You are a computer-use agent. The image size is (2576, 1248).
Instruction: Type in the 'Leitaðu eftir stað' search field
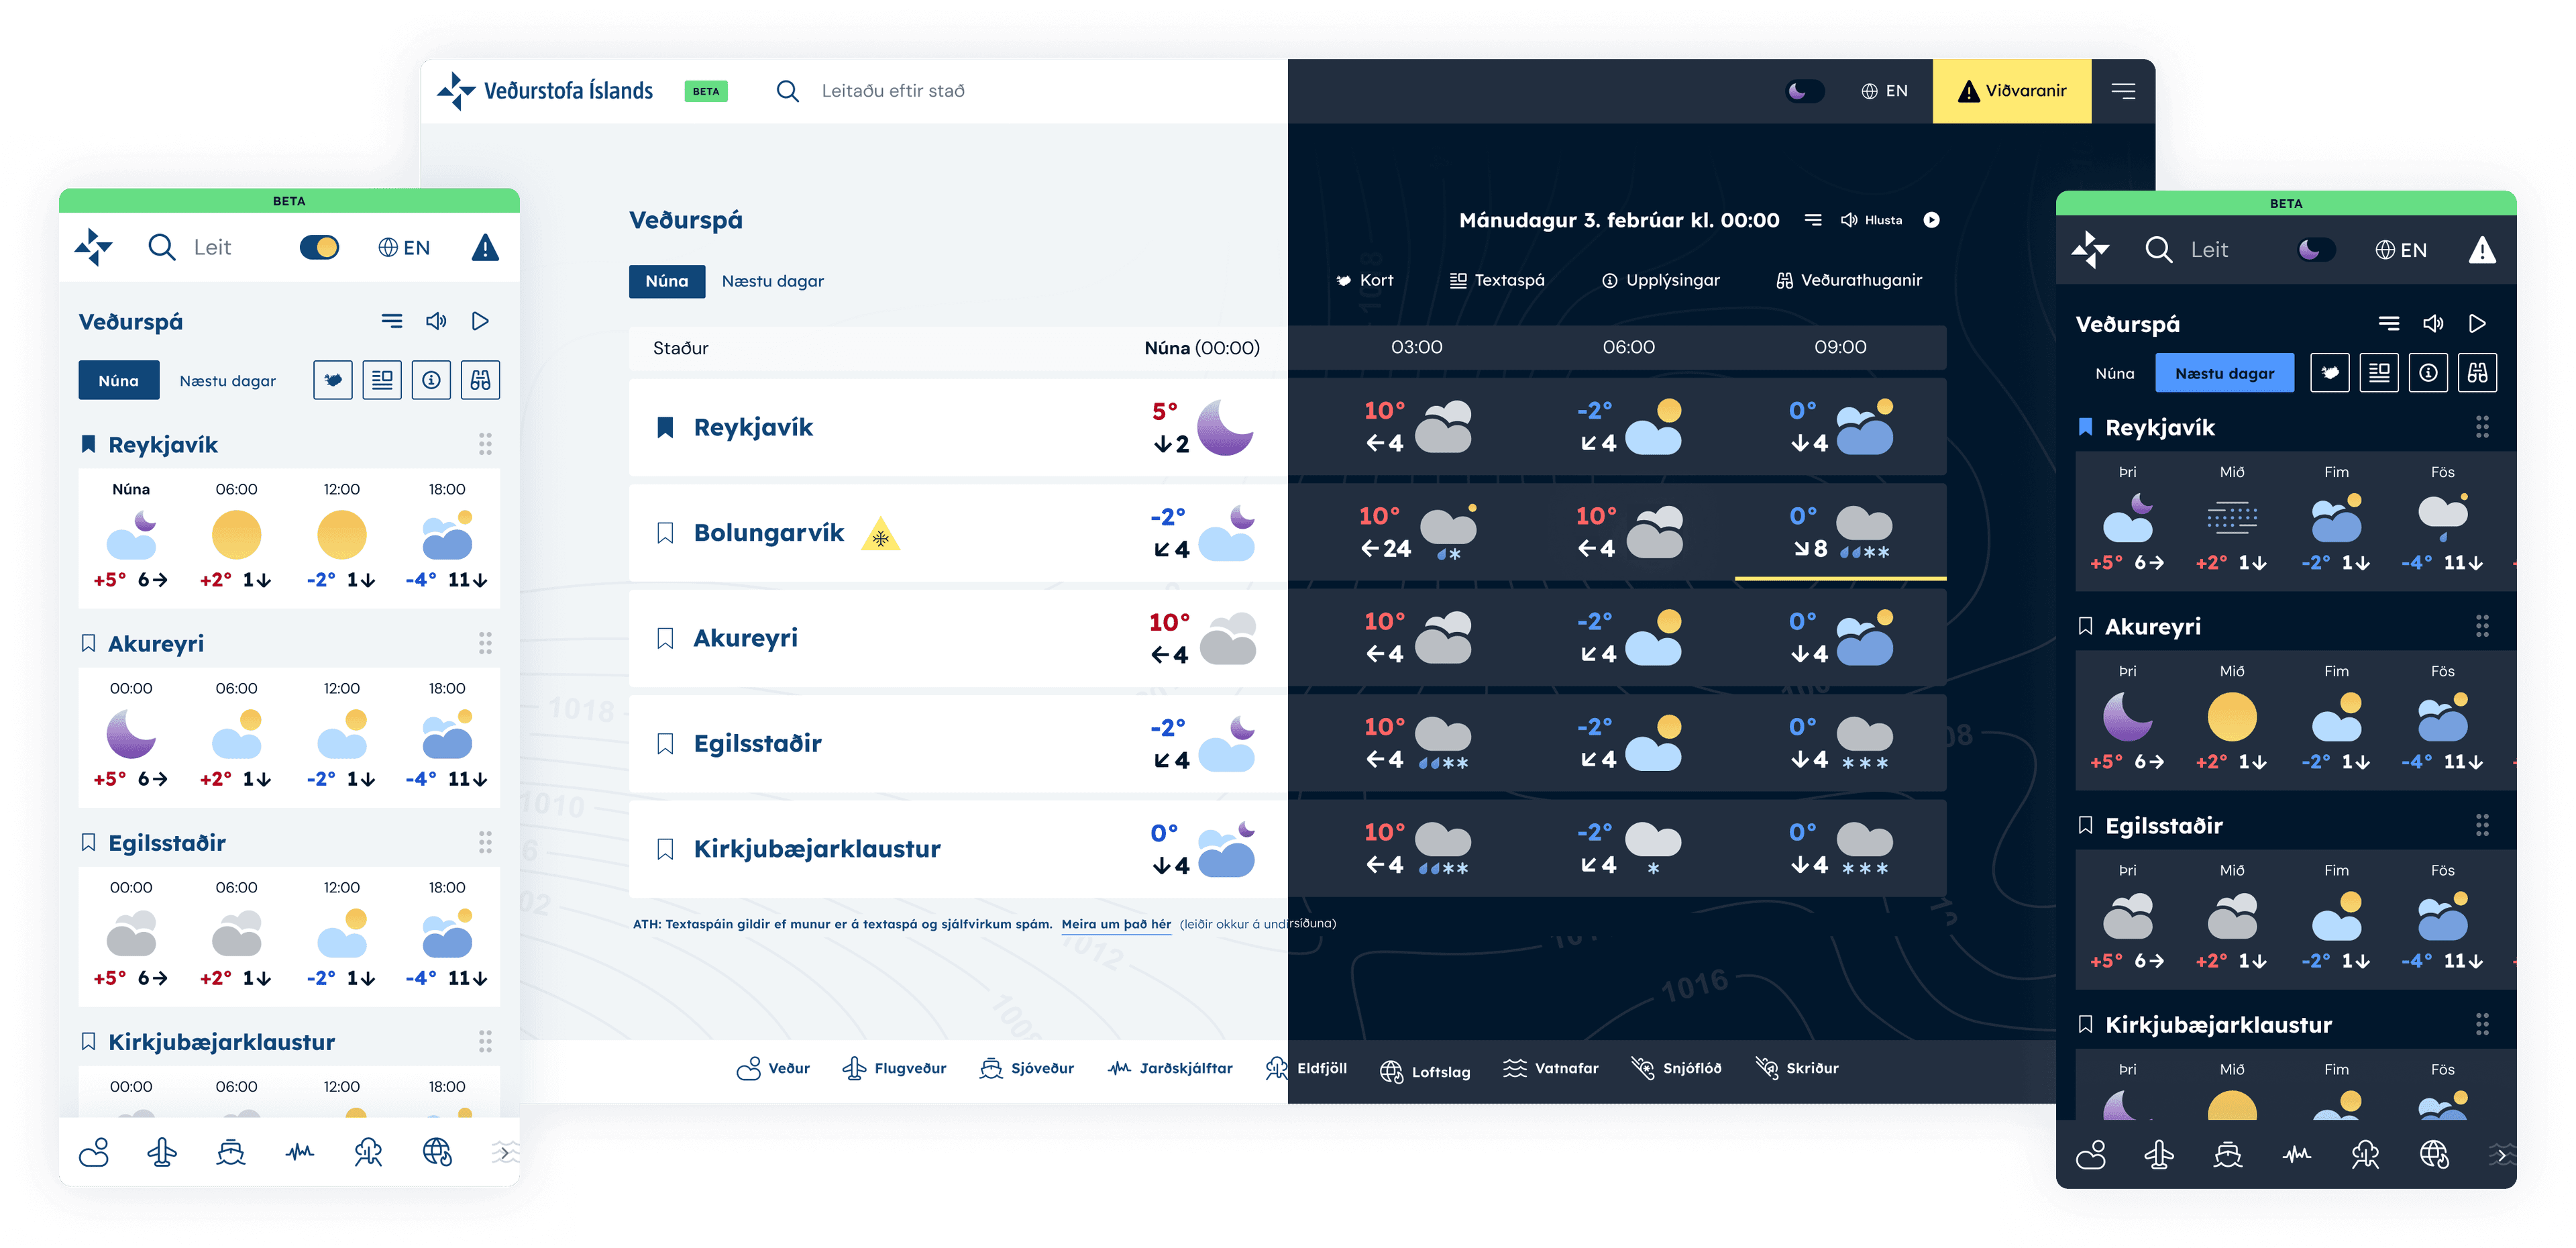click(893, 91)
